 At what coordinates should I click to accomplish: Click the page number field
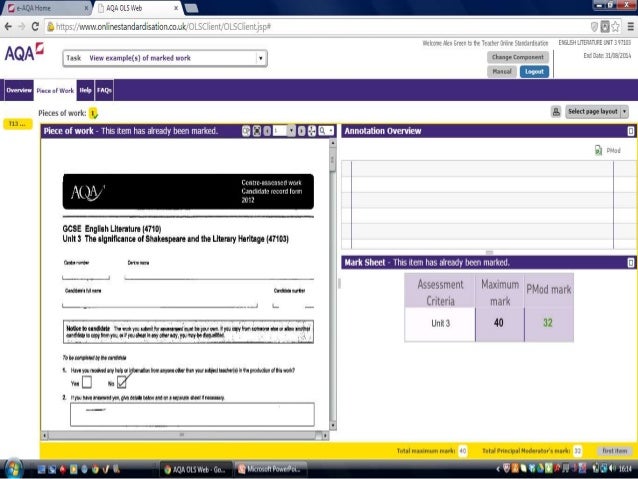point(280,131)
